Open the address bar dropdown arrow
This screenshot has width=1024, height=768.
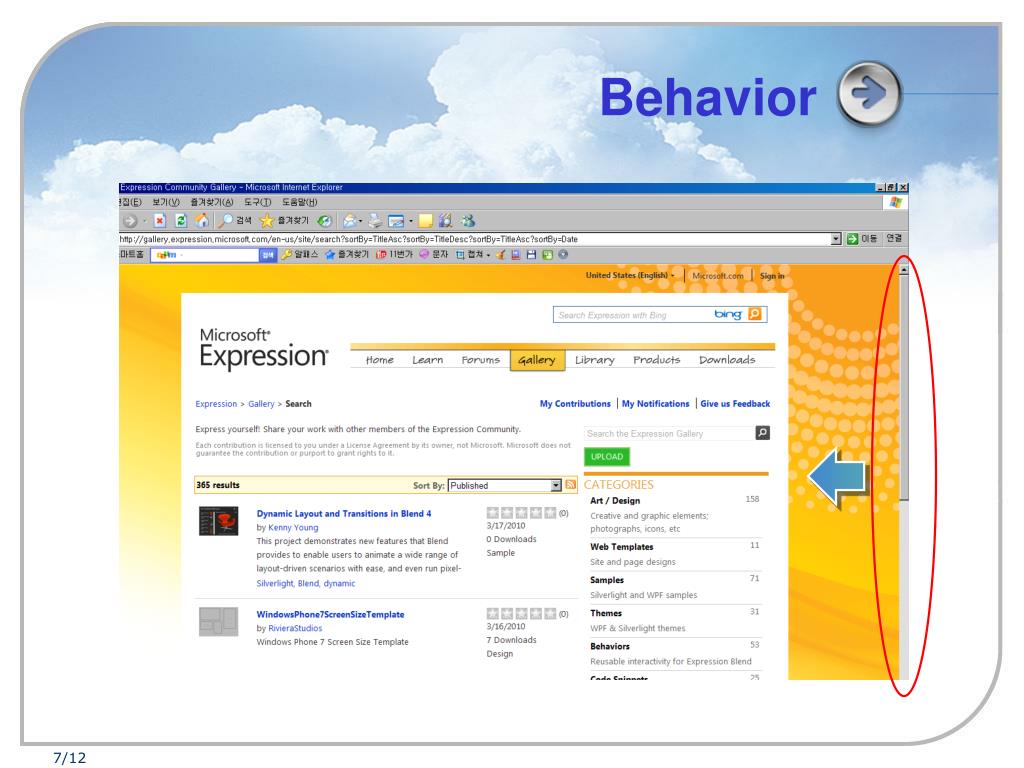pos(836,239)
